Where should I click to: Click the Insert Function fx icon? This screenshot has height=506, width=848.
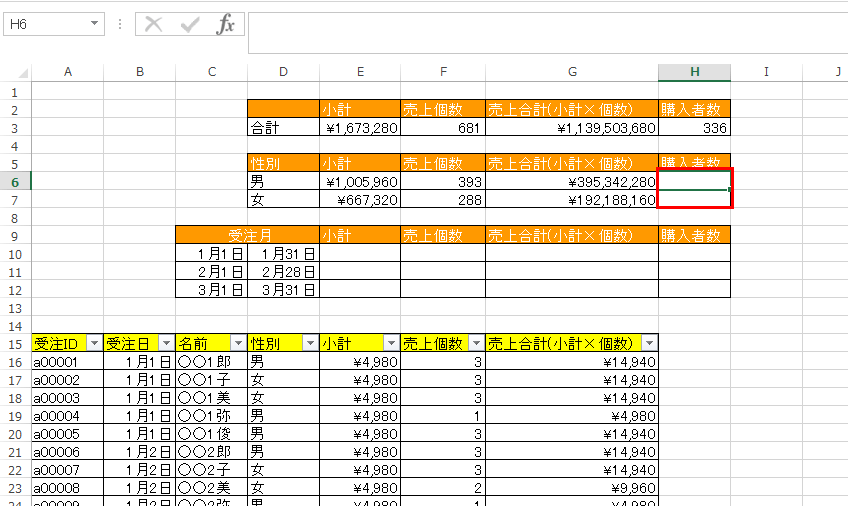click(x=226, y=24)
